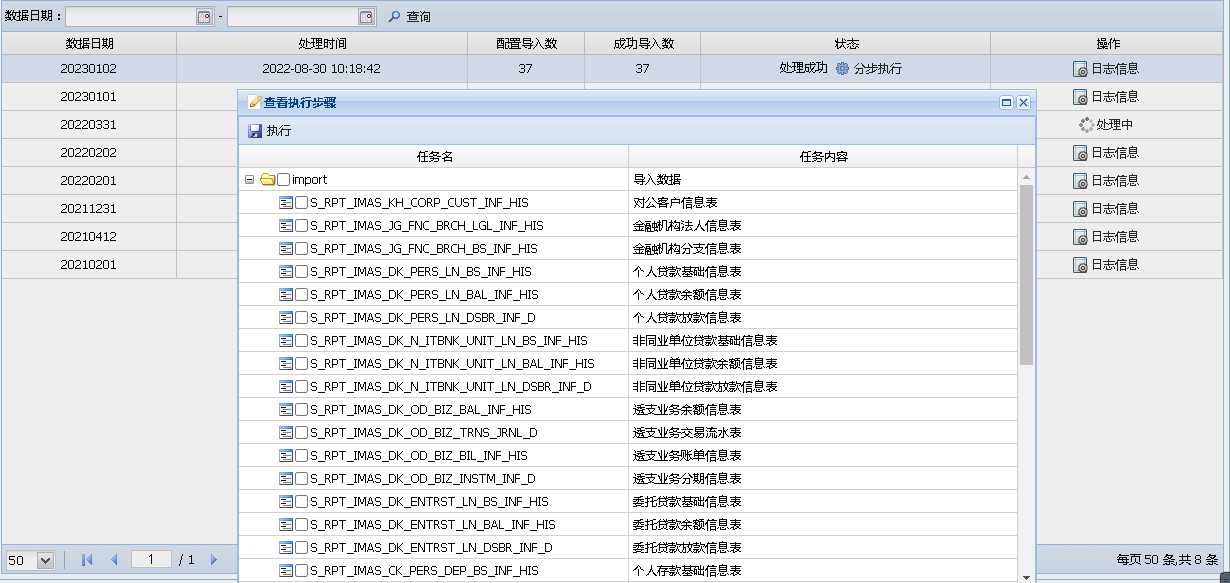Select checkbox for S_RPT_IMAS_DK_PERS_LN_BAL_INF_HIS
This screenshot has height=583, width=1230.
point(301,295)
